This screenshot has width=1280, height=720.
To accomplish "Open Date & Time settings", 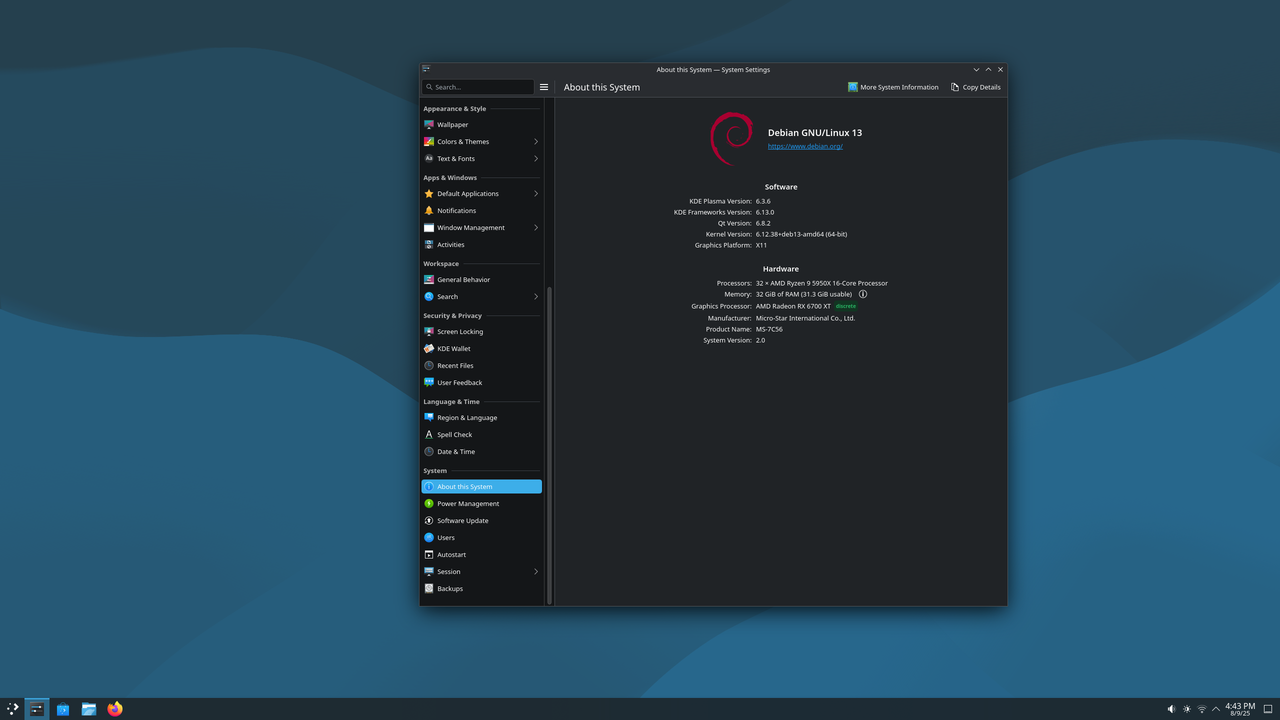I will click(481, 452).
